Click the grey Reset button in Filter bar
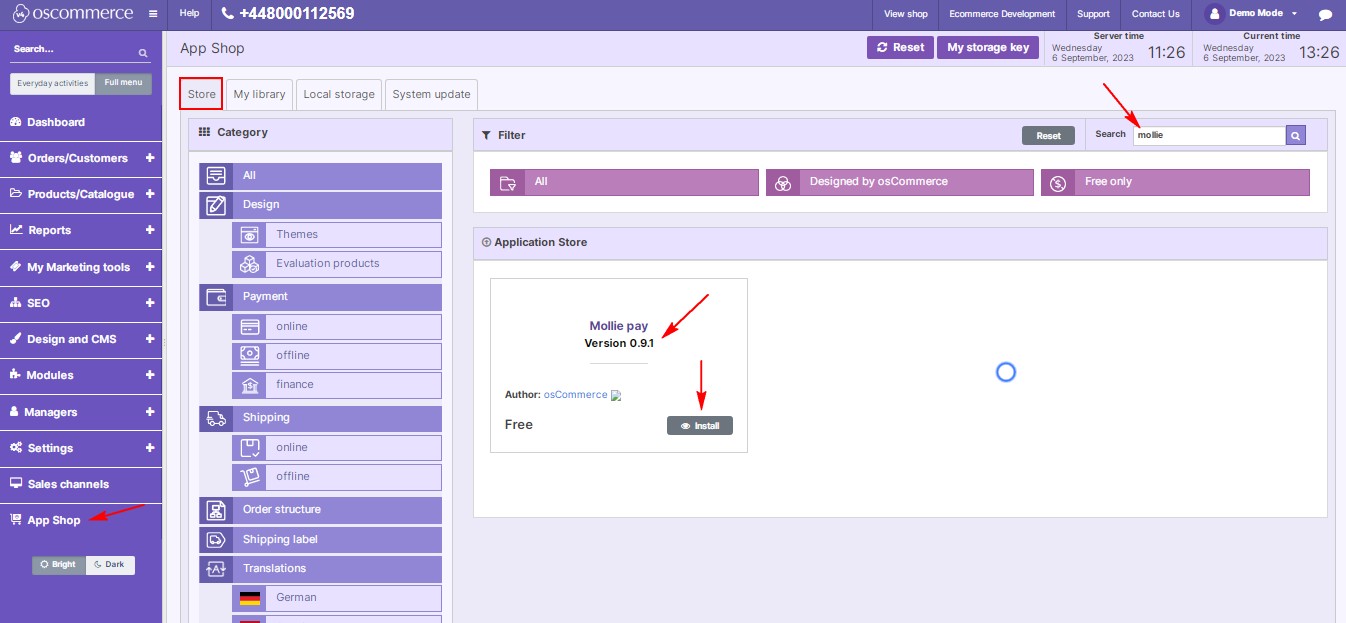This screenshot has width=1346, height=623. [1048, 136]
